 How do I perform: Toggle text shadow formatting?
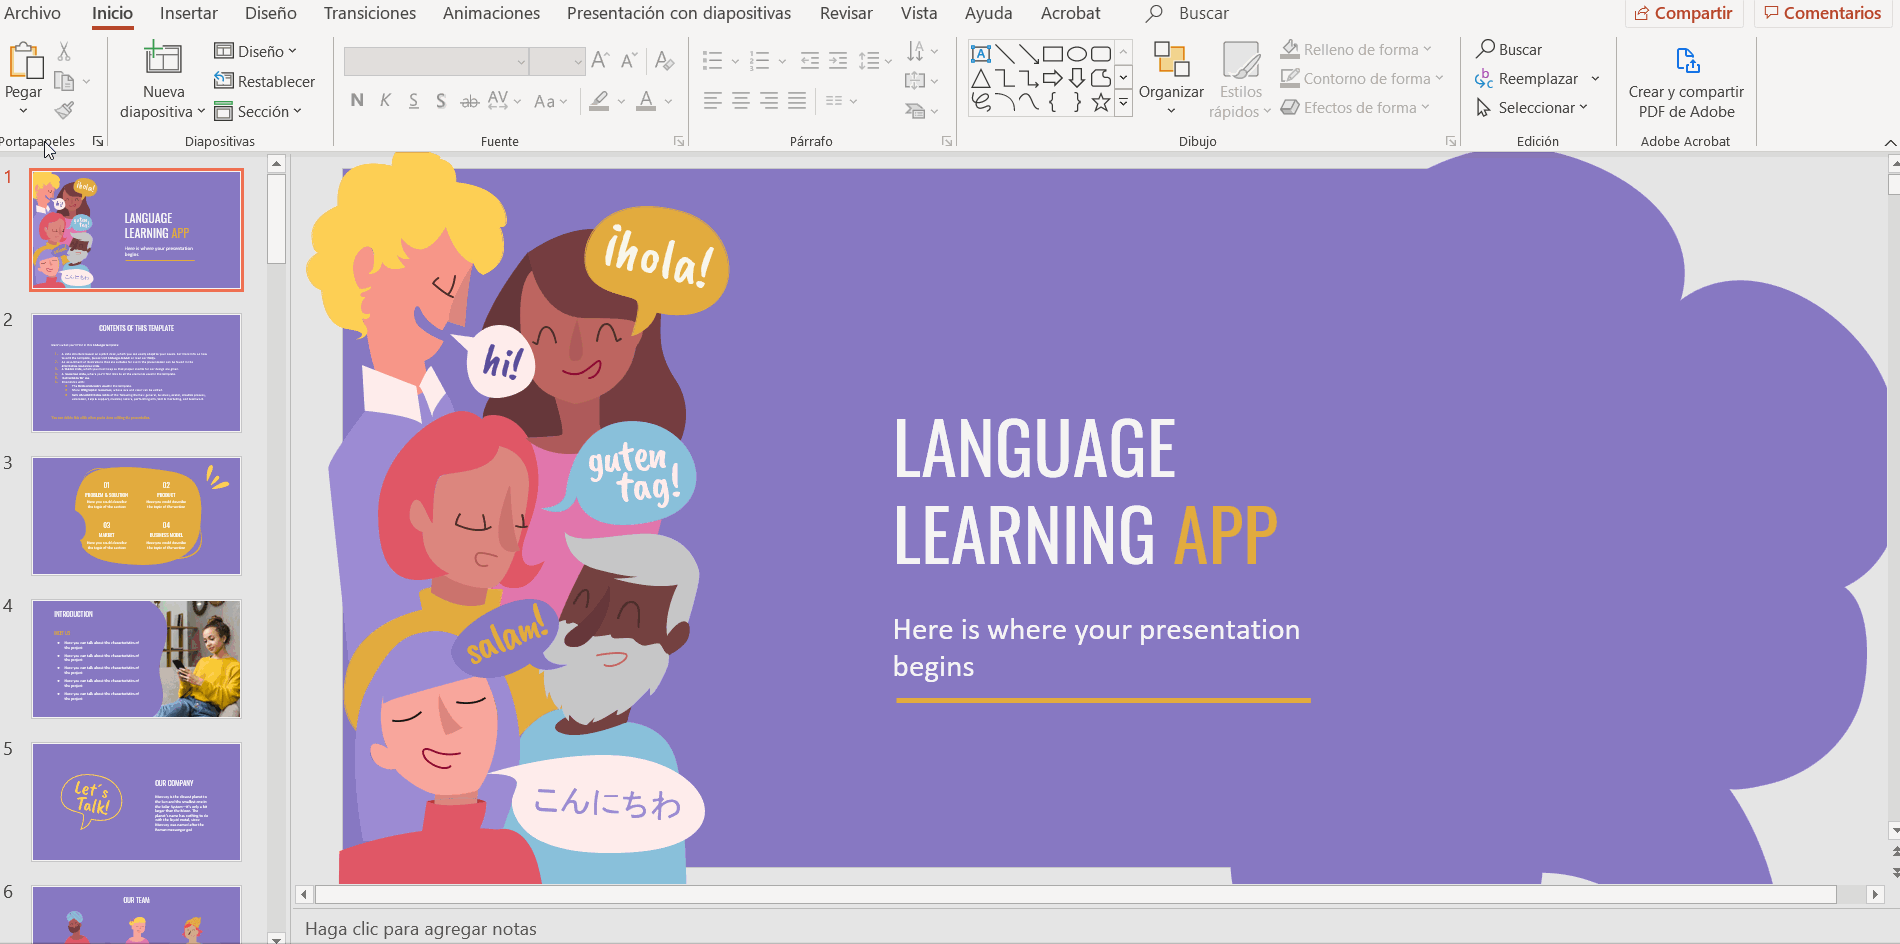click(x=441, y=100)
